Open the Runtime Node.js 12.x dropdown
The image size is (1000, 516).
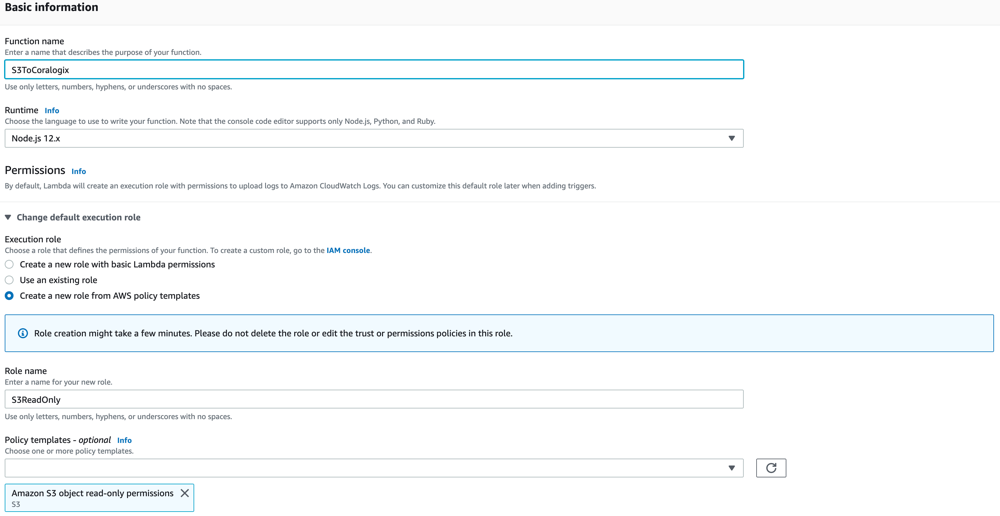click(374, 138)
